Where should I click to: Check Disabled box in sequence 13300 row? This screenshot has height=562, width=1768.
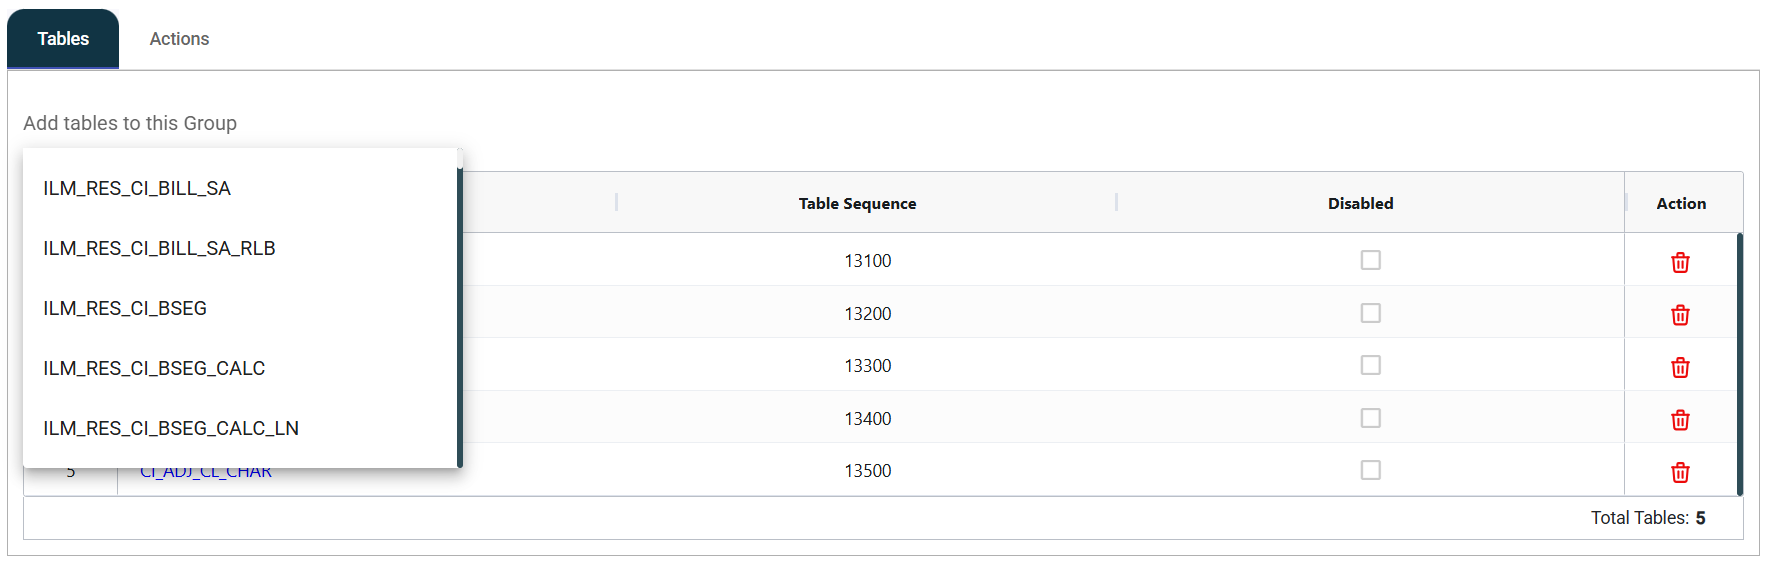click(1370, 365)
